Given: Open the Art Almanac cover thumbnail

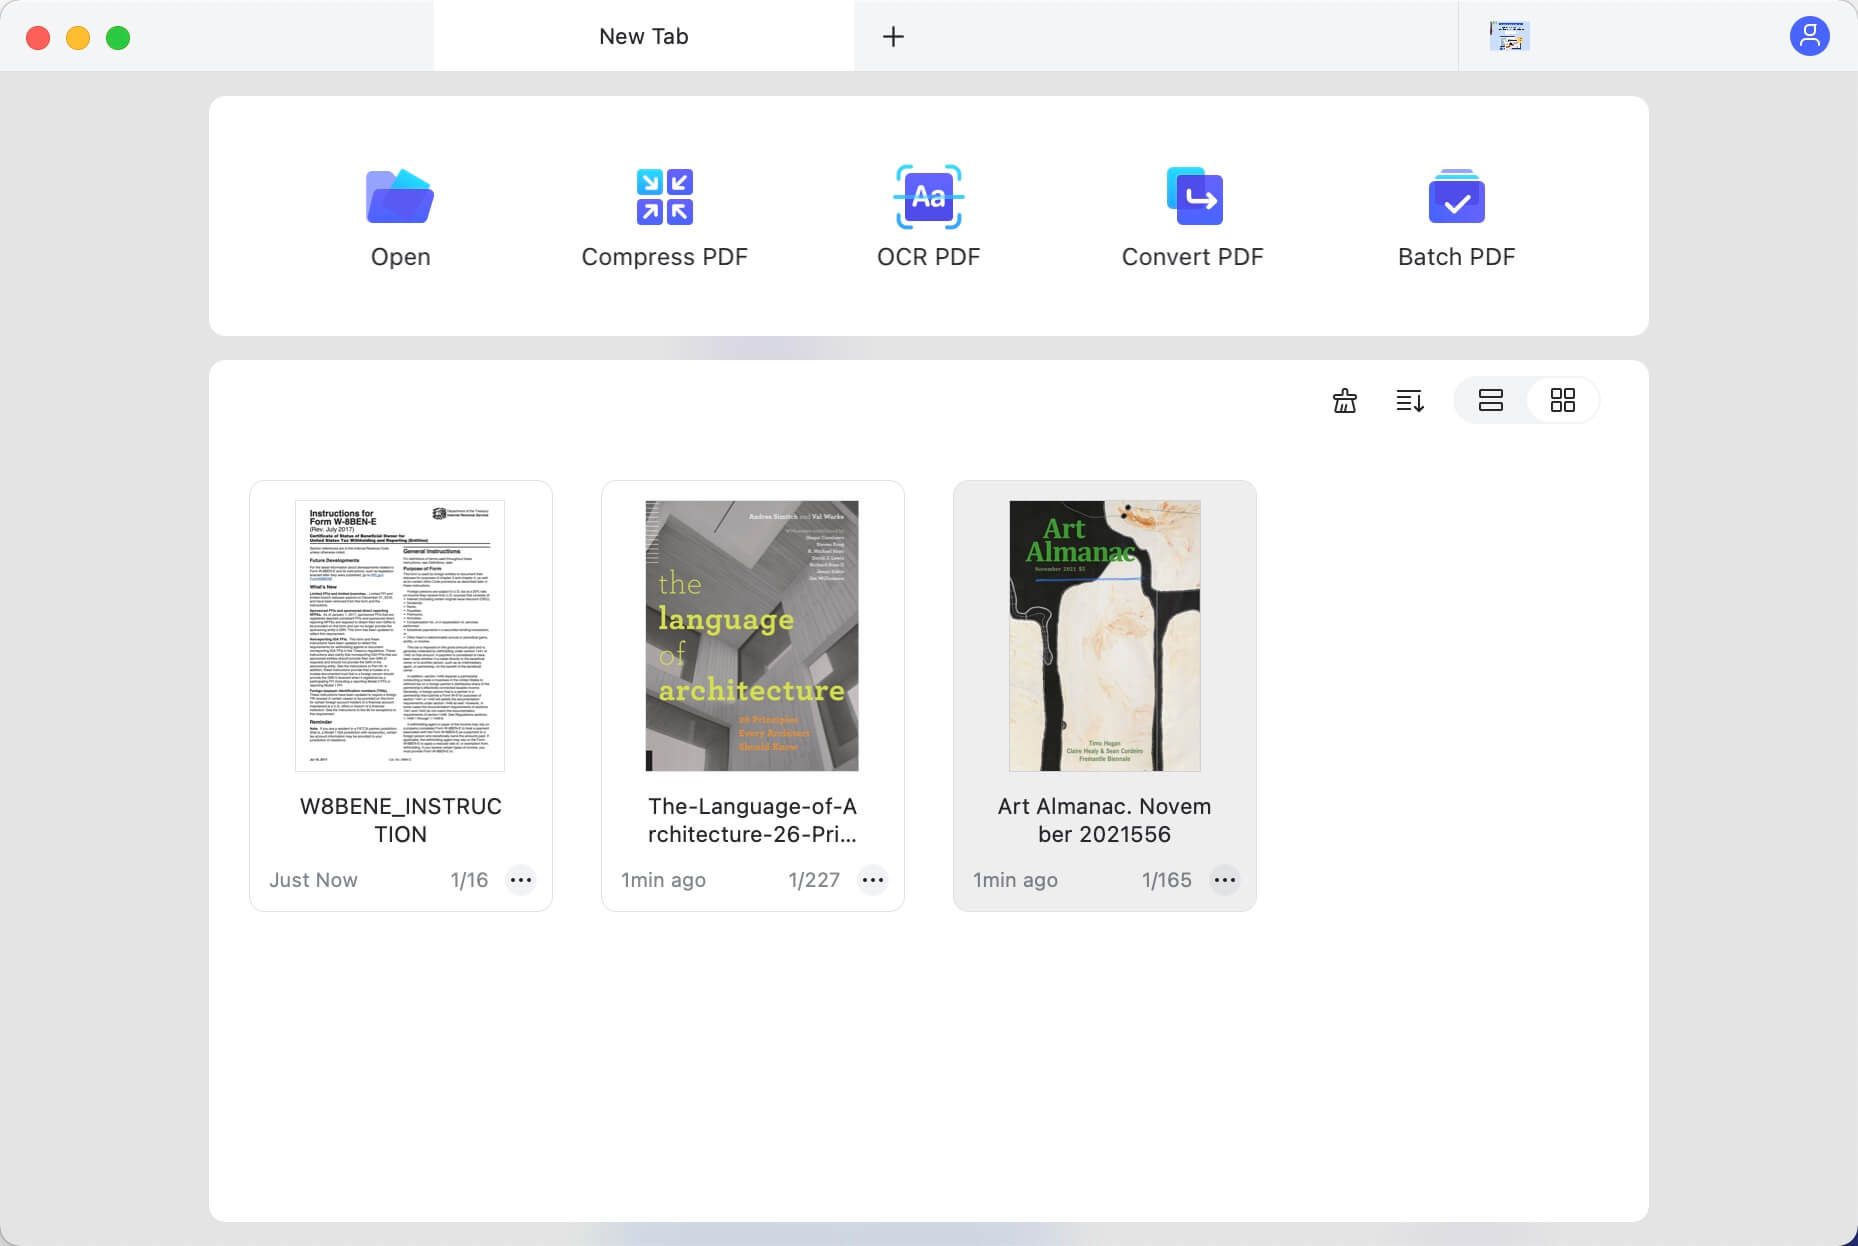Looking at the screenshot, I should pos(1104,636).
